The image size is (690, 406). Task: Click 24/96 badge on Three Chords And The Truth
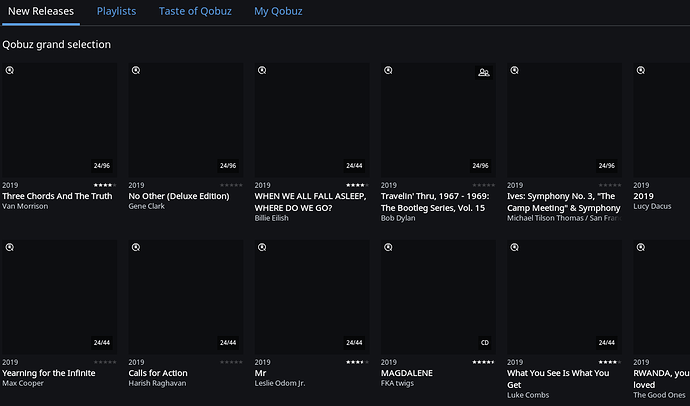[x=102, y=166]
